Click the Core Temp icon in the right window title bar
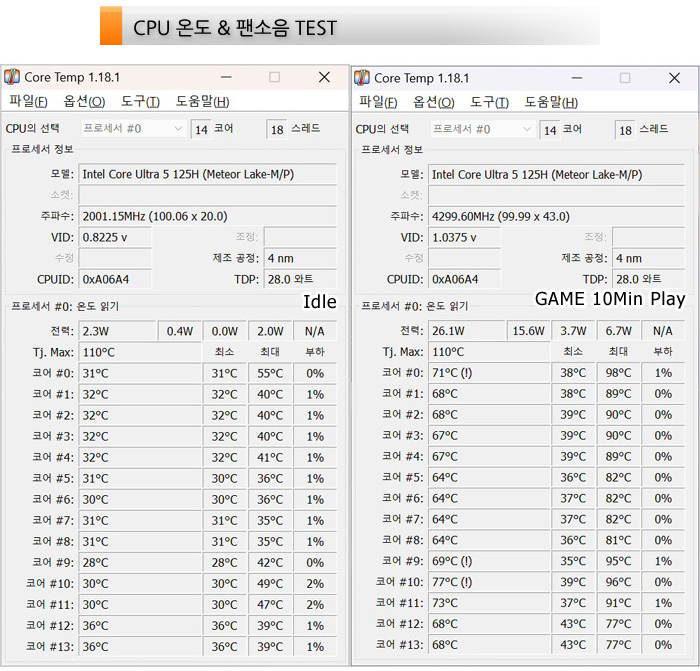This screenshot has height=671, width=700. click(362, 77)
